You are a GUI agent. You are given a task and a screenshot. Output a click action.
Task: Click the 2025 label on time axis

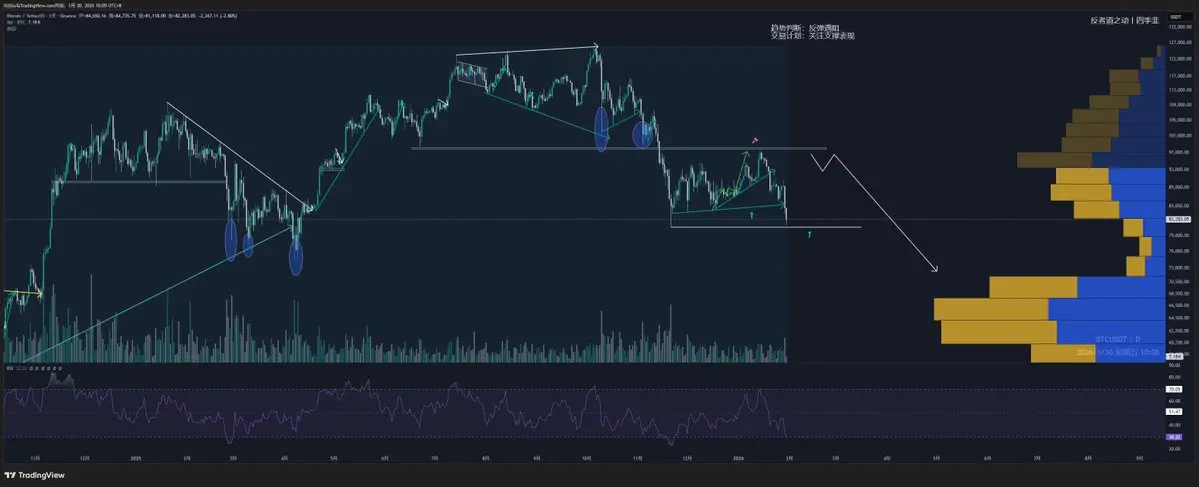(136, 459)
